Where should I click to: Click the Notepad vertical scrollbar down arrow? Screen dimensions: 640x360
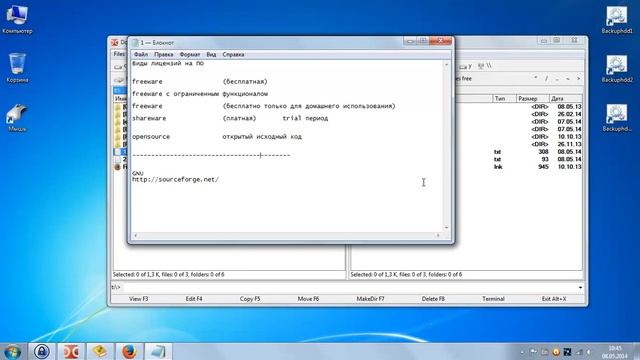[446, 227]
